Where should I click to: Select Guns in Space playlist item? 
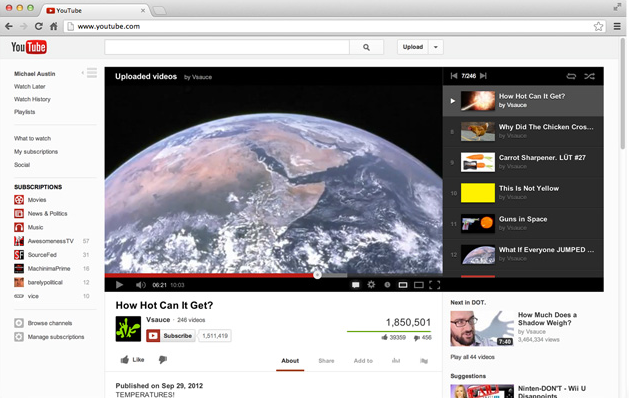tap(523, 223)
